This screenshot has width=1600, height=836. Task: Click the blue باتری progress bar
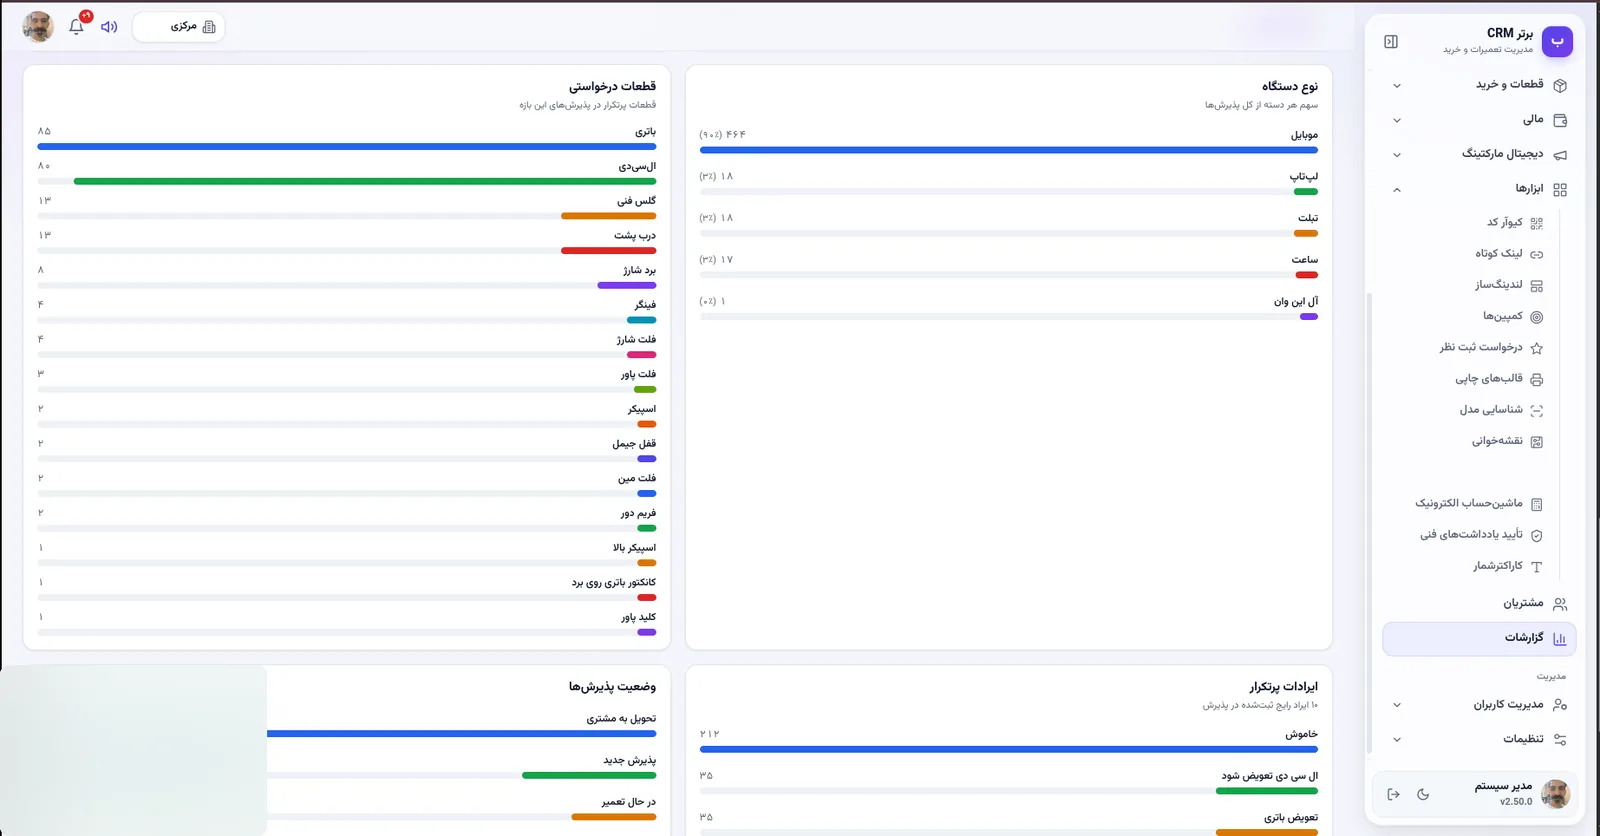point(347,147)
